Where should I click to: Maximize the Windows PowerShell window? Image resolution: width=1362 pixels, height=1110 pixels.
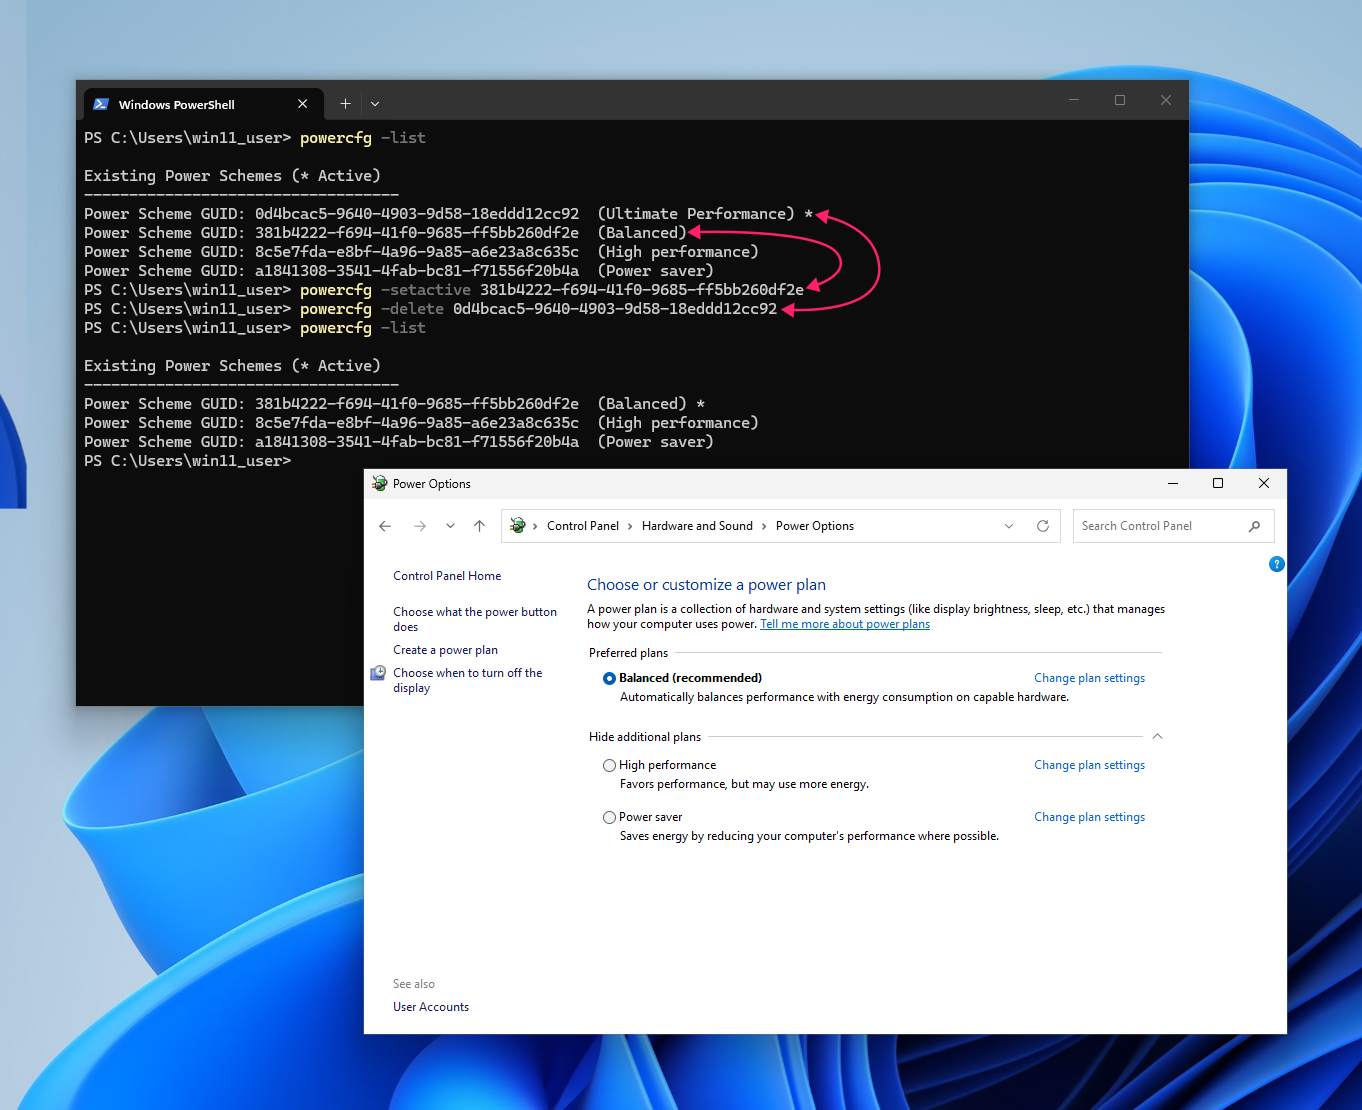(1120, 100)
